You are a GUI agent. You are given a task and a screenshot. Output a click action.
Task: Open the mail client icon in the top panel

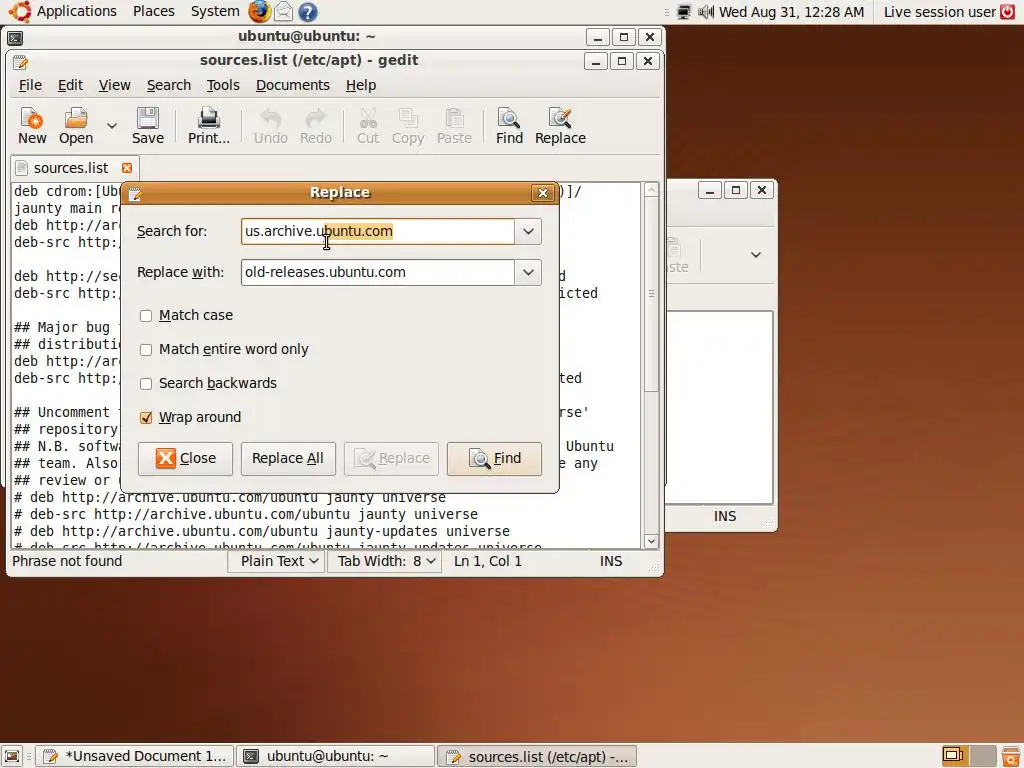click(283, 11)
